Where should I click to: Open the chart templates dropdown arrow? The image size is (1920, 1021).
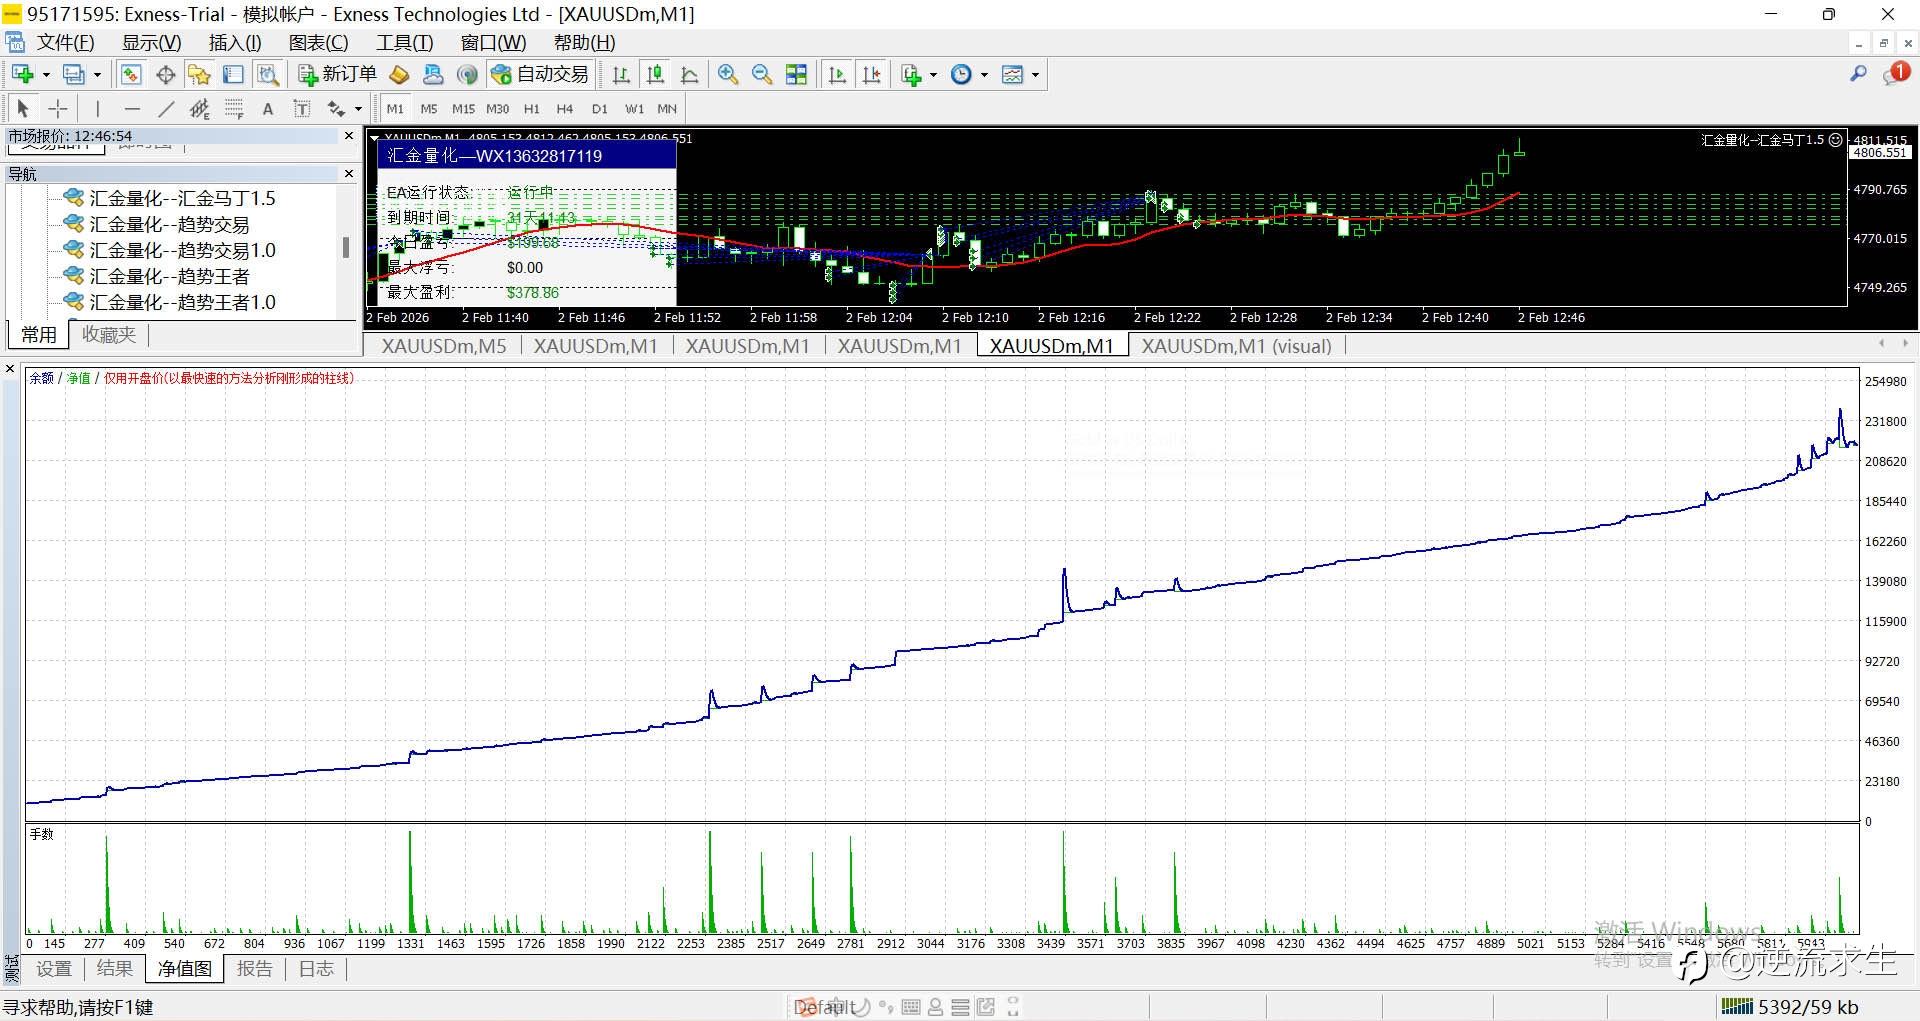(1035, 75)
